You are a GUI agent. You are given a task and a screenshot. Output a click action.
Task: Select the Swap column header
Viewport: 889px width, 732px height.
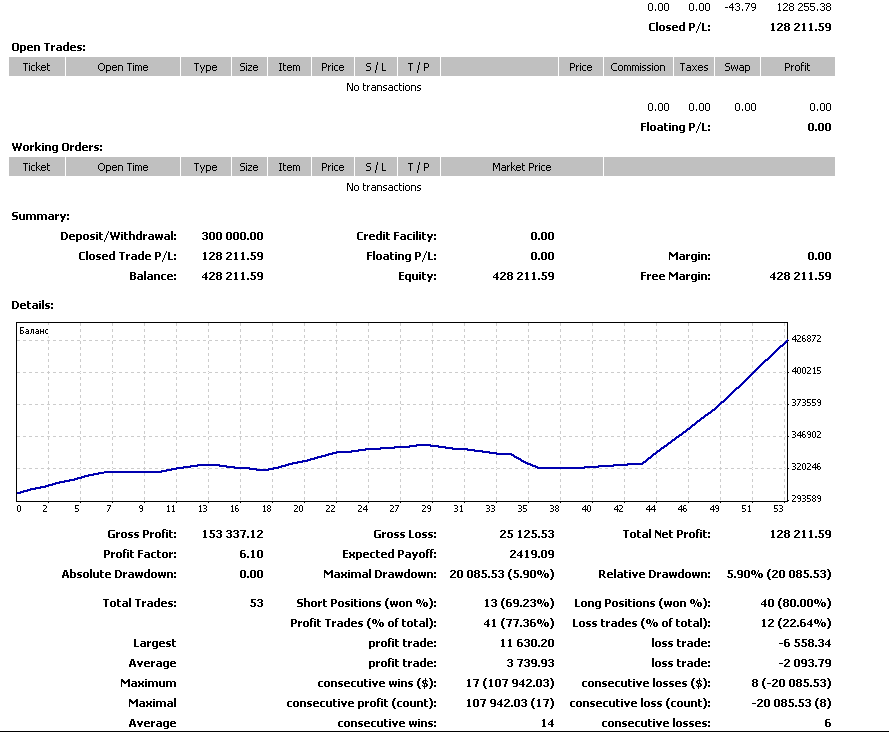coord(737,67)
